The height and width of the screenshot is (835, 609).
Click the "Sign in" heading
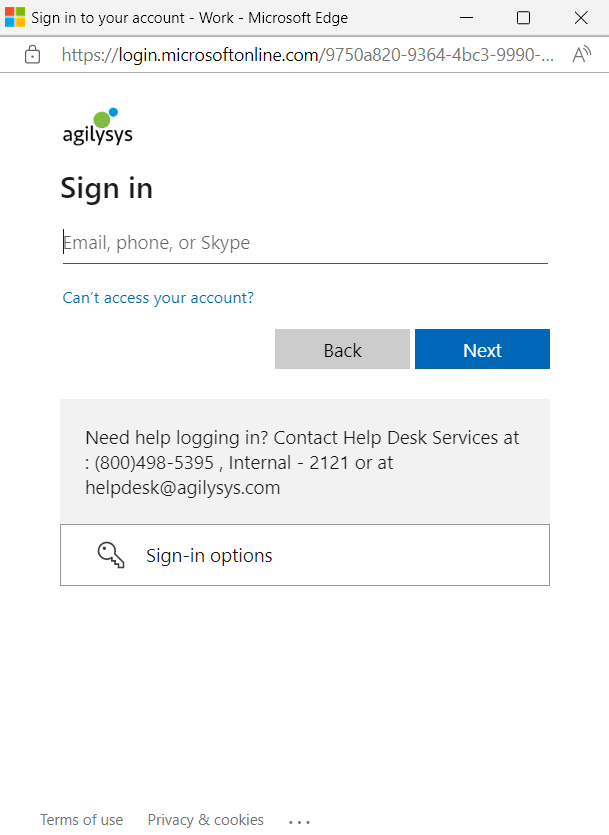(x=107, y=188)
